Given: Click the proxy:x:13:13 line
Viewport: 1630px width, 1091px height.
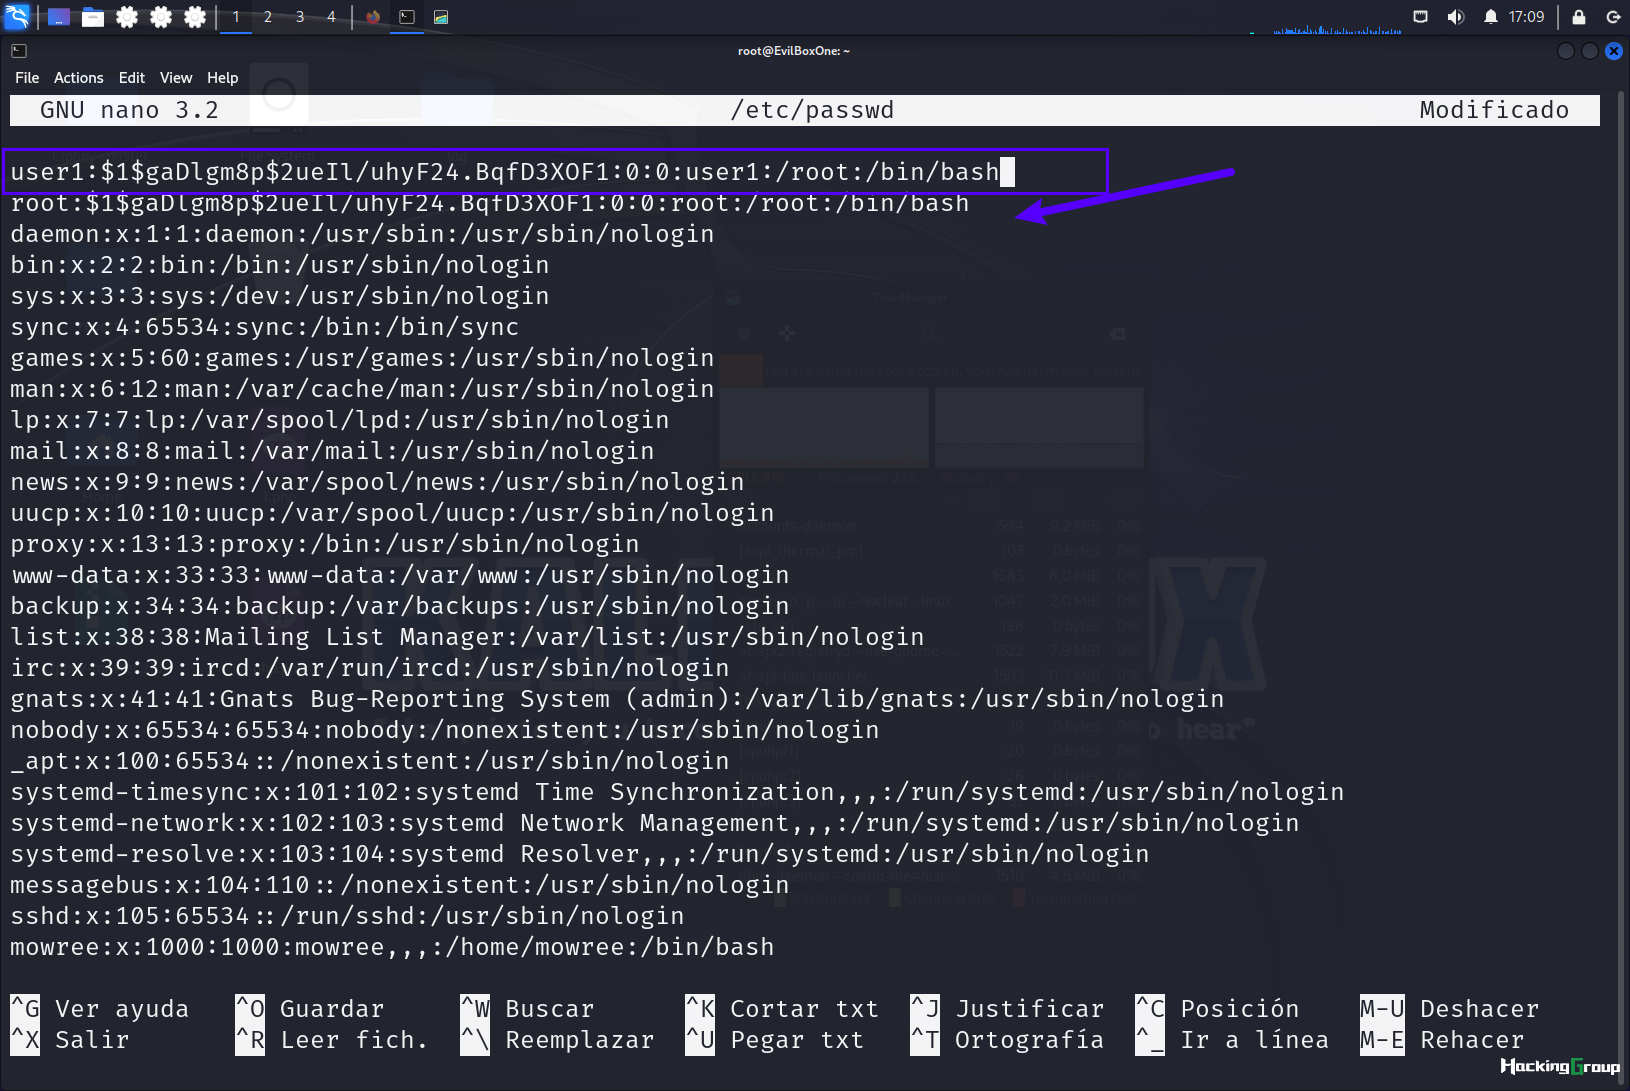Looking at the screenshot, I should pyautogui.click(x=325, y=544).
